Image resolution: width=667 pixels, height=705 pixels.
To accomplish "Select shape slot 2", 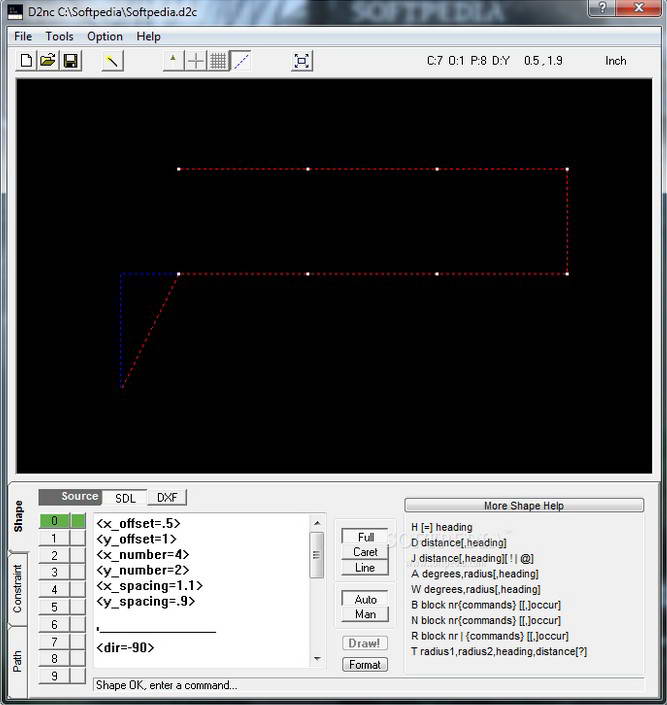I will [54, 555].
